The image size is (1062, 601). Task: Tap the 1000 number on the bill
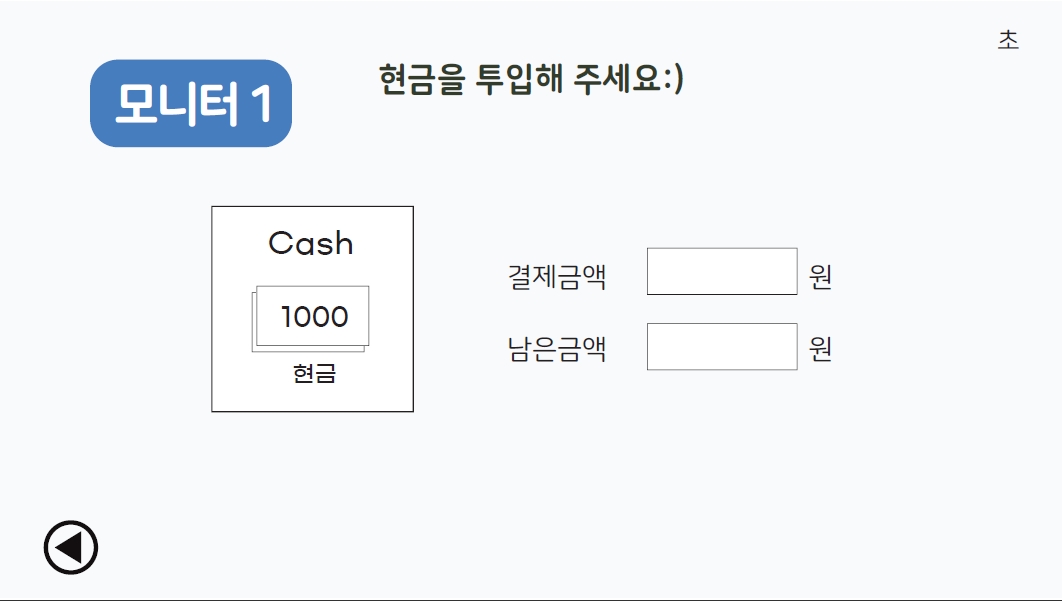pos(315,317)
